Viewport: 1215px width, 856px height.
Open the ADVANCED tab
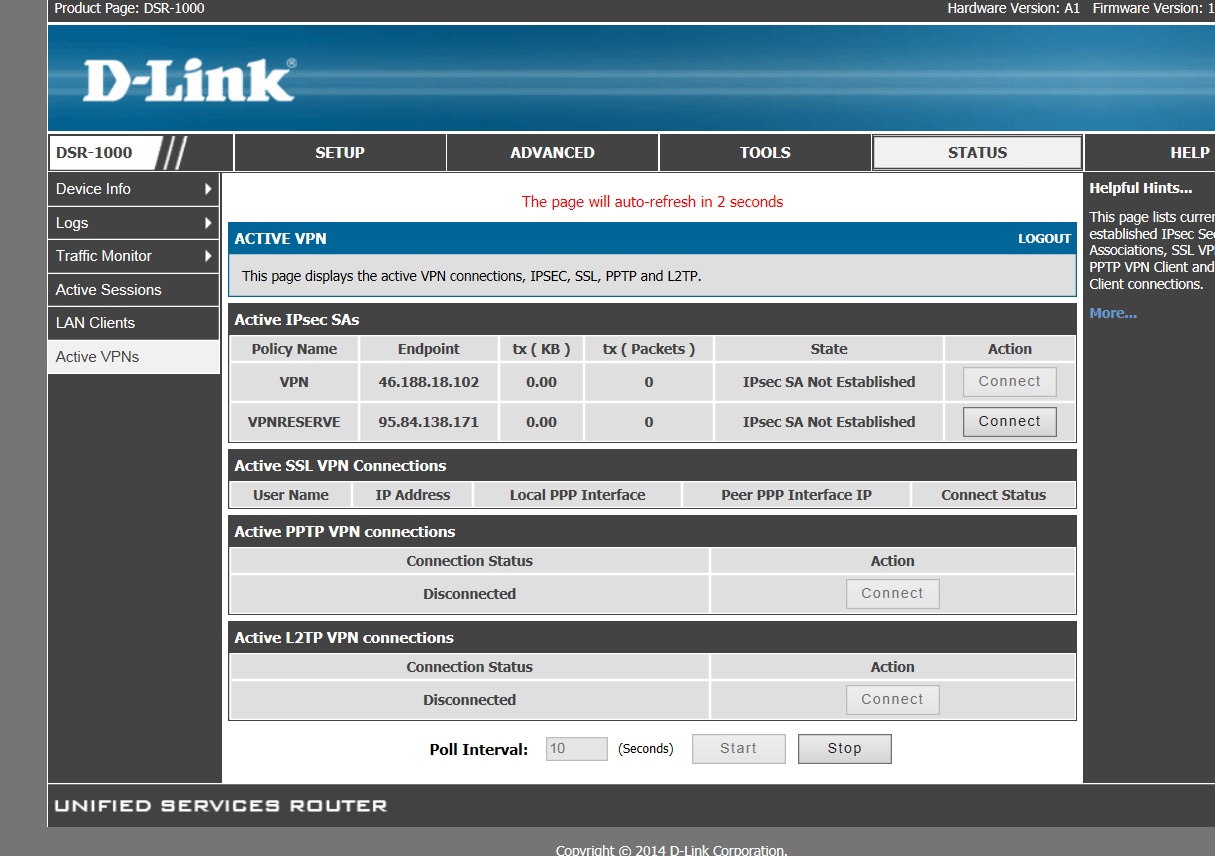click(x=552, y=153)
